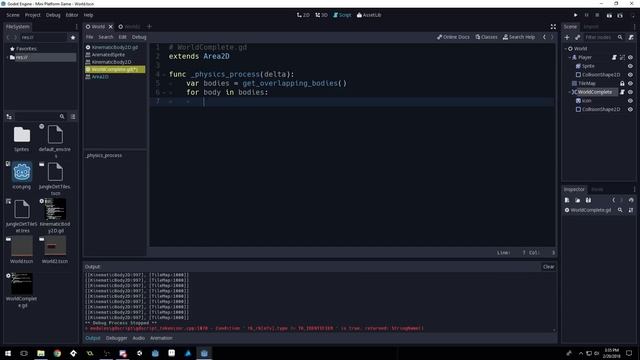Open the AssetLib workspace
Viewport: 640px width, 360px height.
click(369, 15)
